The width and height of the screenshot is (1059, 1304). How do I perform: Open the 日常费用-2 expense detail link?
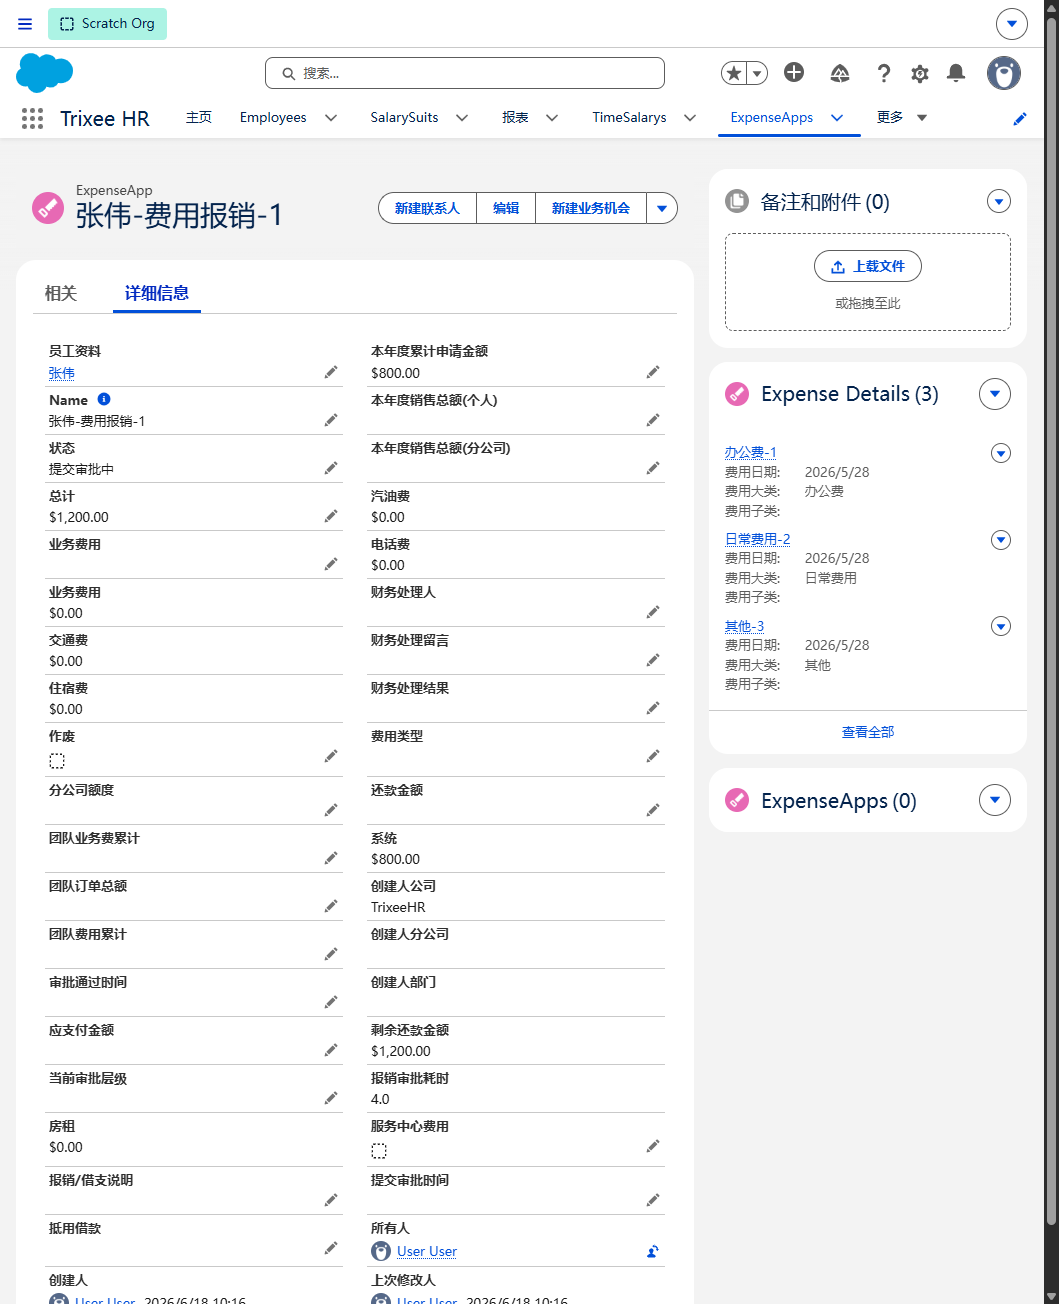tap(758, 539)
